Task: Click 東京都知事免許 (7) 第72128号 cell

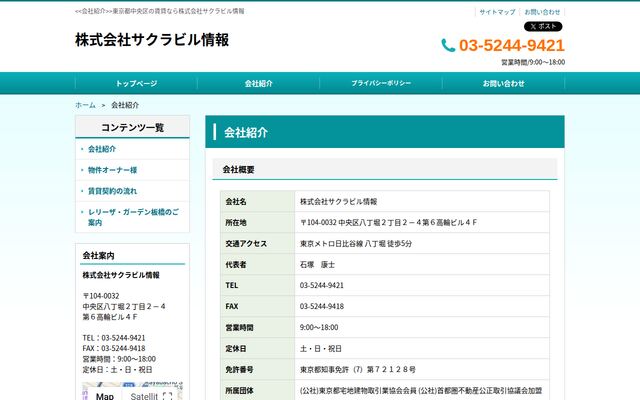Action: click(422, 369)
